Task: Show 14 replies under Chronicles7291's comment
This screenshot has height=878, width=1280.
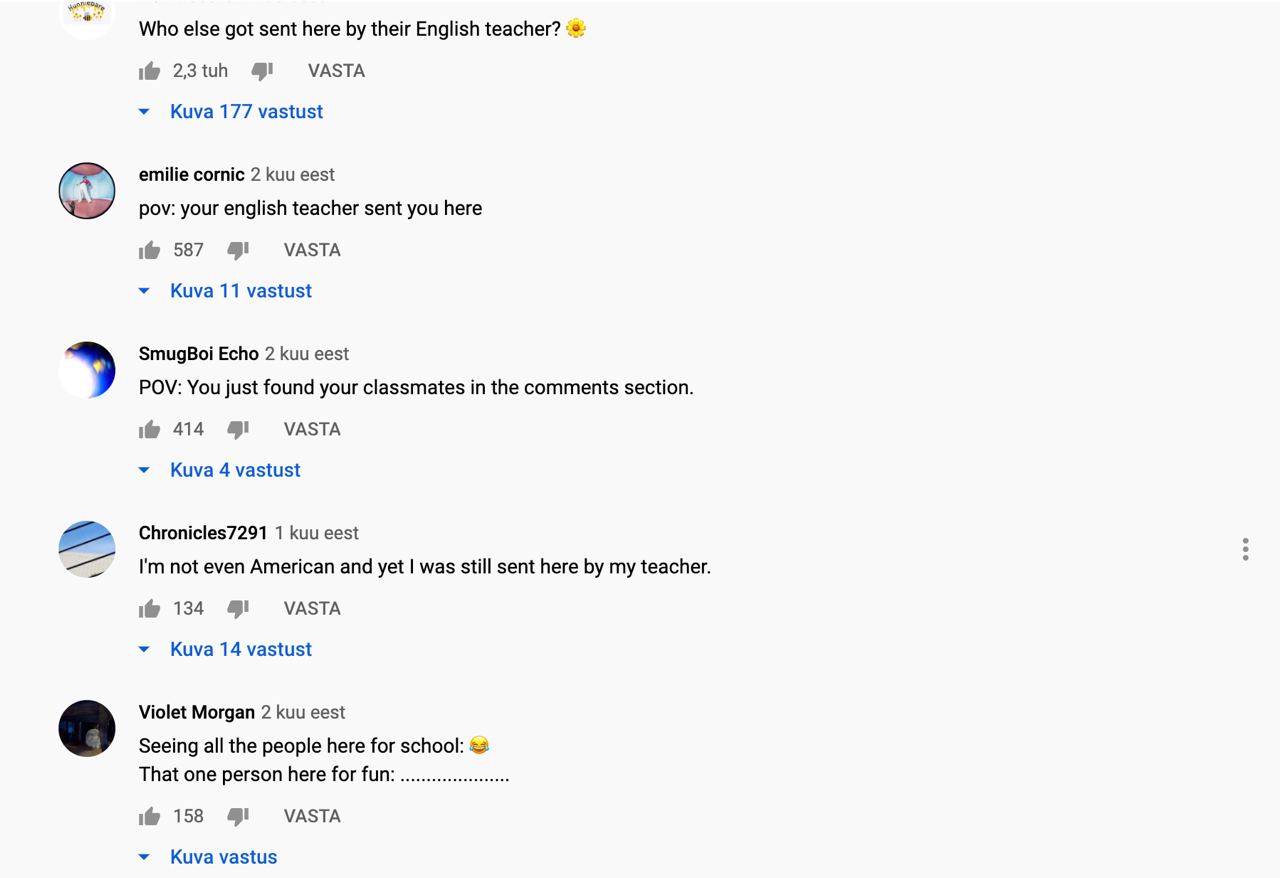Action: pos(240,649)
